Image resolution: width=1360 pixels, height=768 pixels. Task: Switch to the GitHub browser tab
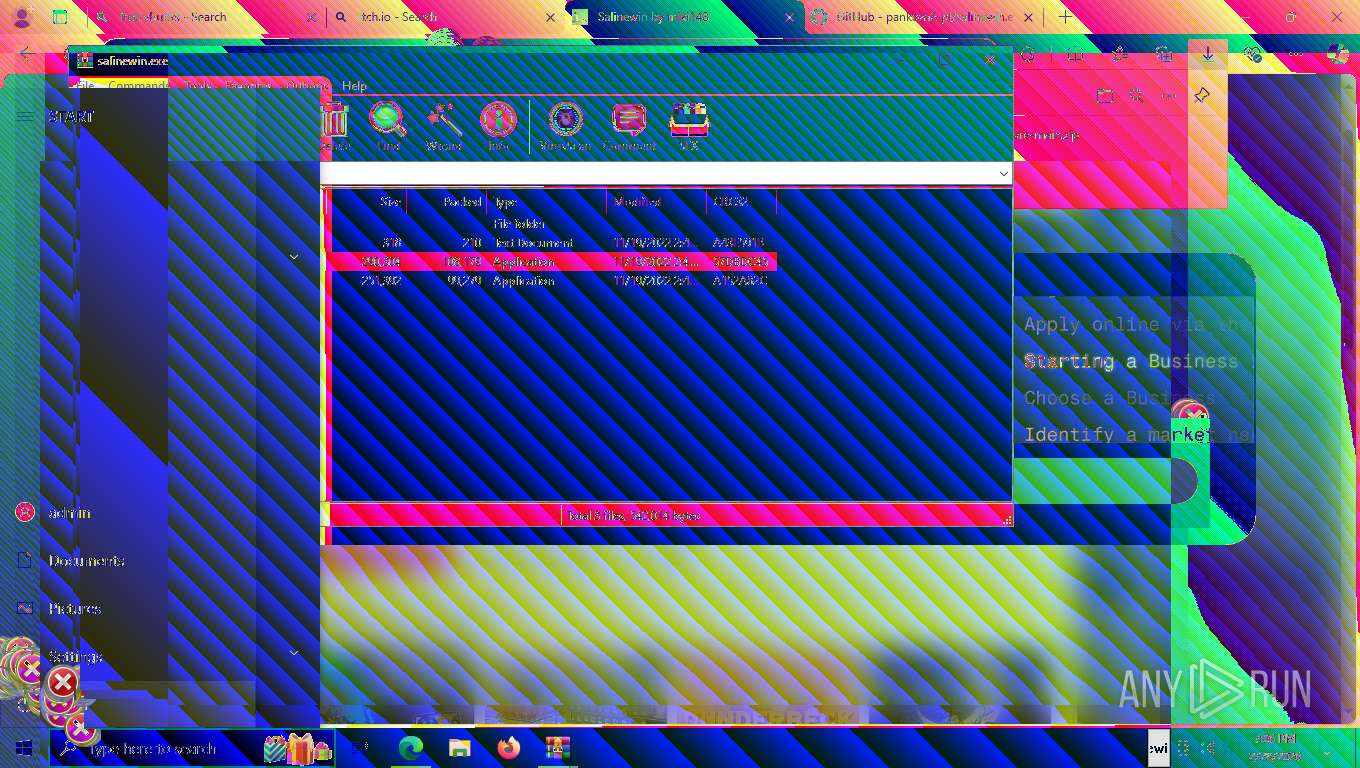(923, 17)
